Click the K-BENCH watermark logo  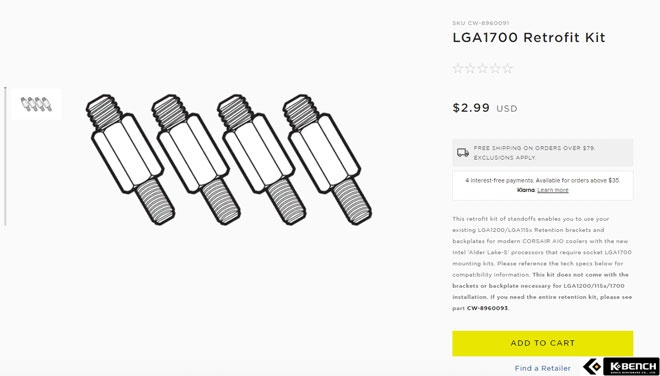[621, 366]
